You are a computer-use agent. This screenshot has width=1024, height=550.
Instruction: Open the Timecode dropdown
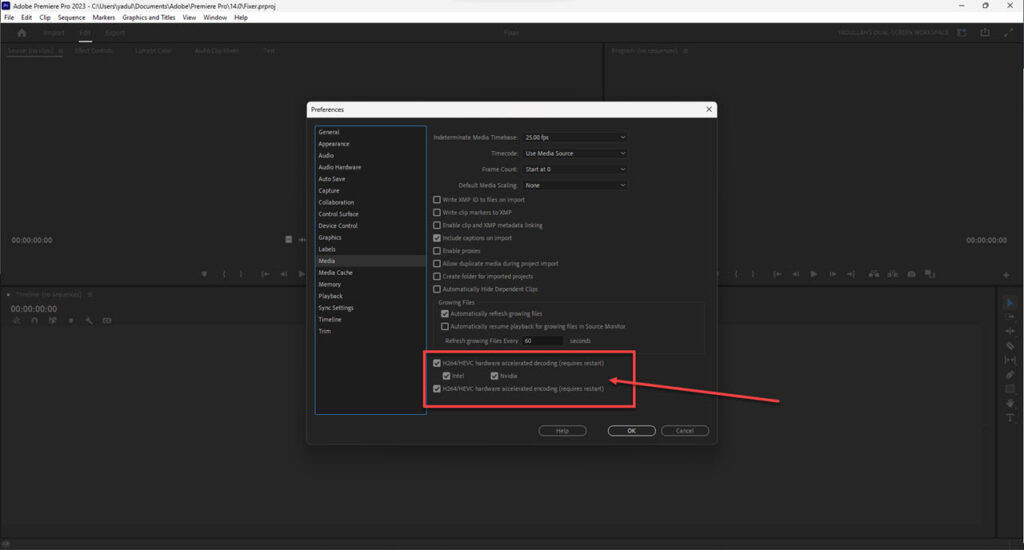click(x=575, y=154)
